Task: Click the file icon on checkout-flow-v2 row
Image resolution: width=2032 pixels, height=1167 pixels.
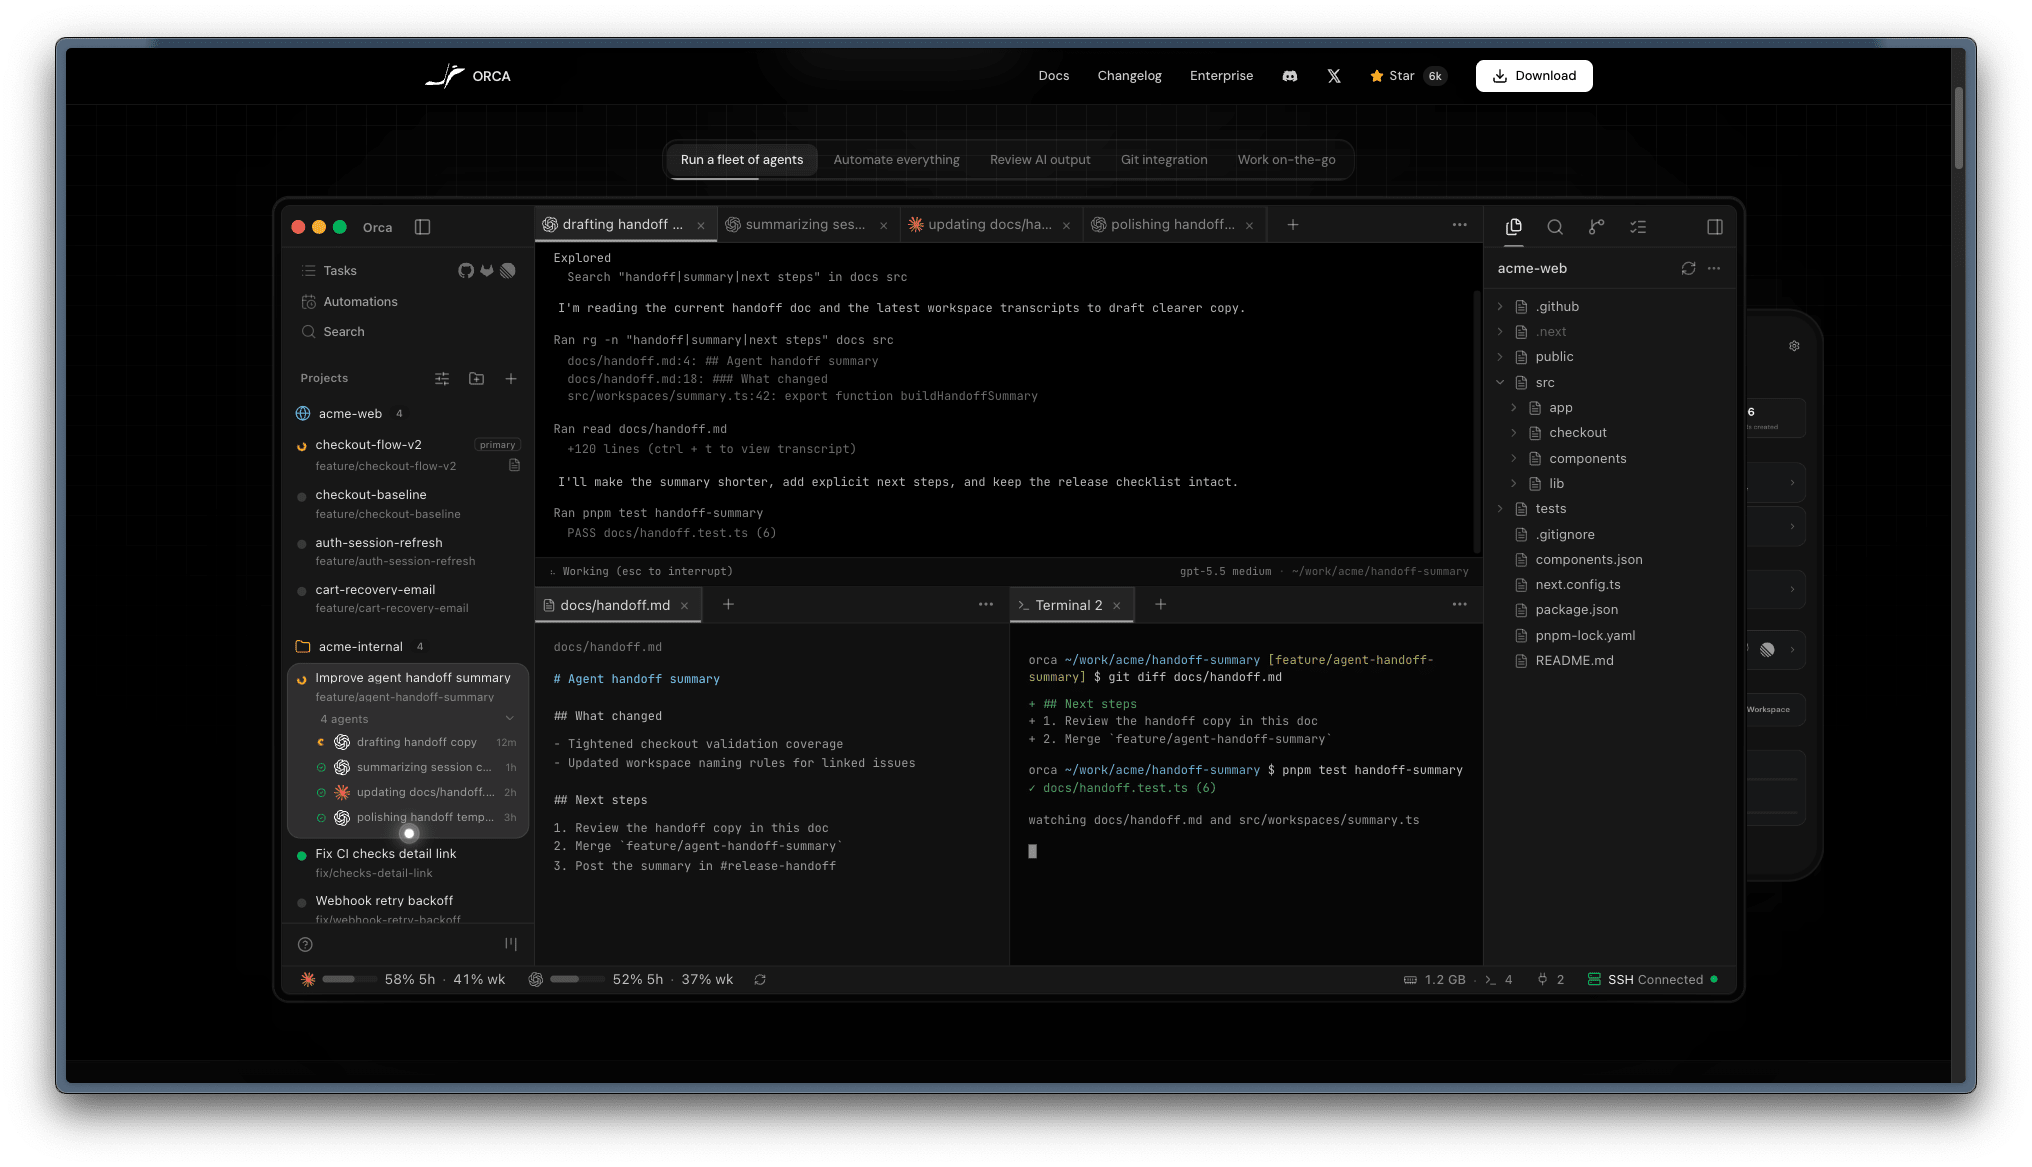Action: (x=515, y=465)
